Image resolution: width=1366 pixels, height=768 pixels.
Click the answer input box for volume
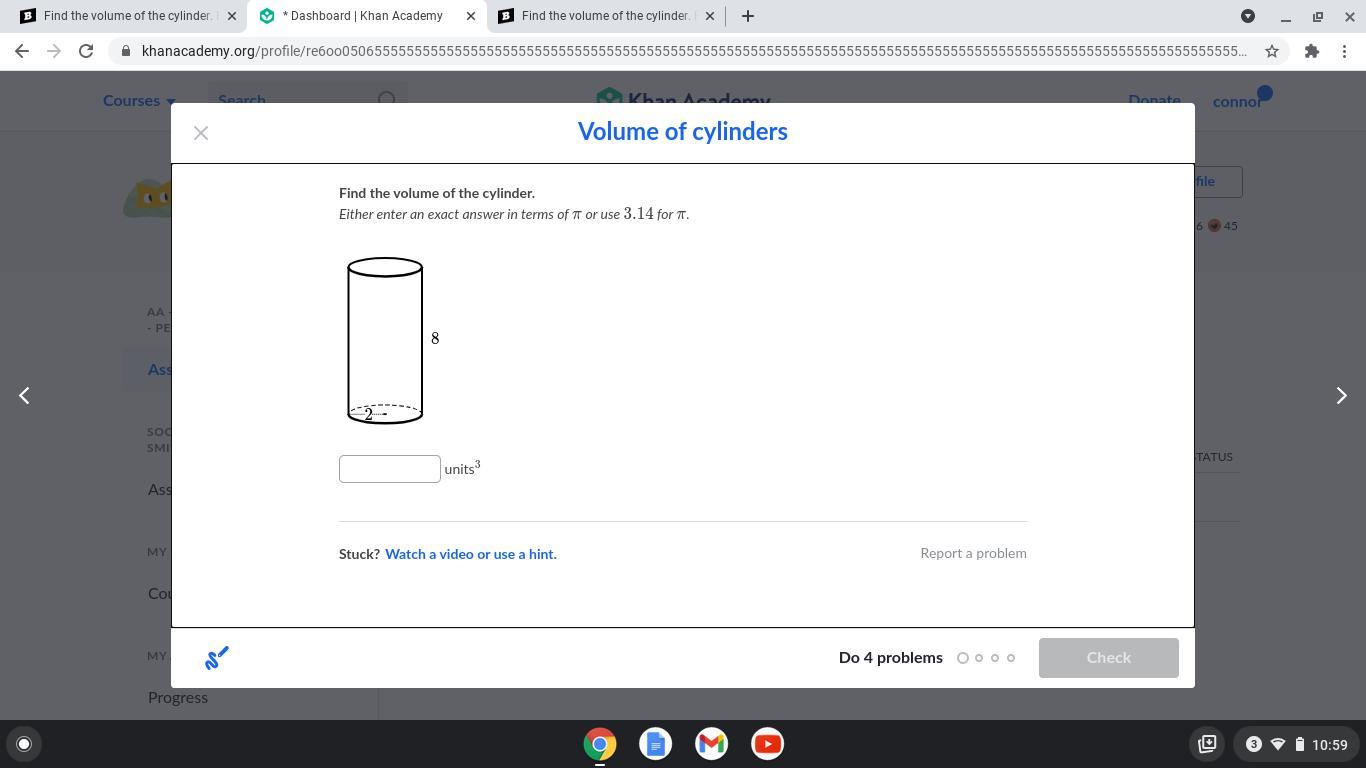point(390,469)
